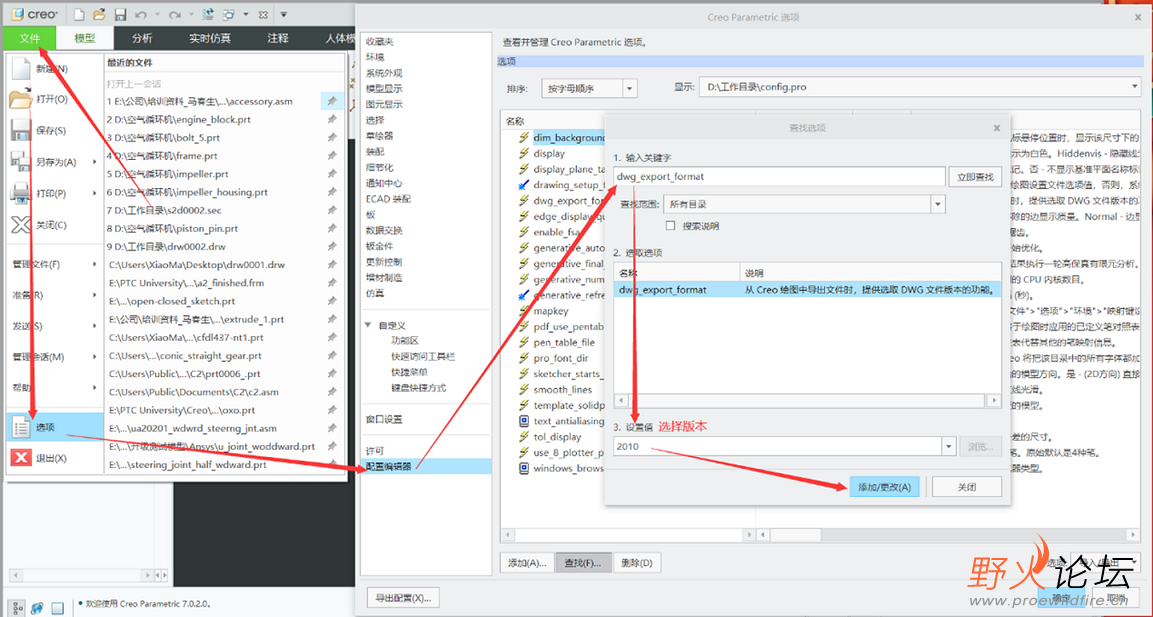Switch to the 注释 ribbon tab
The width and height of the screenshot is (1153, 617).
(278, 38)
